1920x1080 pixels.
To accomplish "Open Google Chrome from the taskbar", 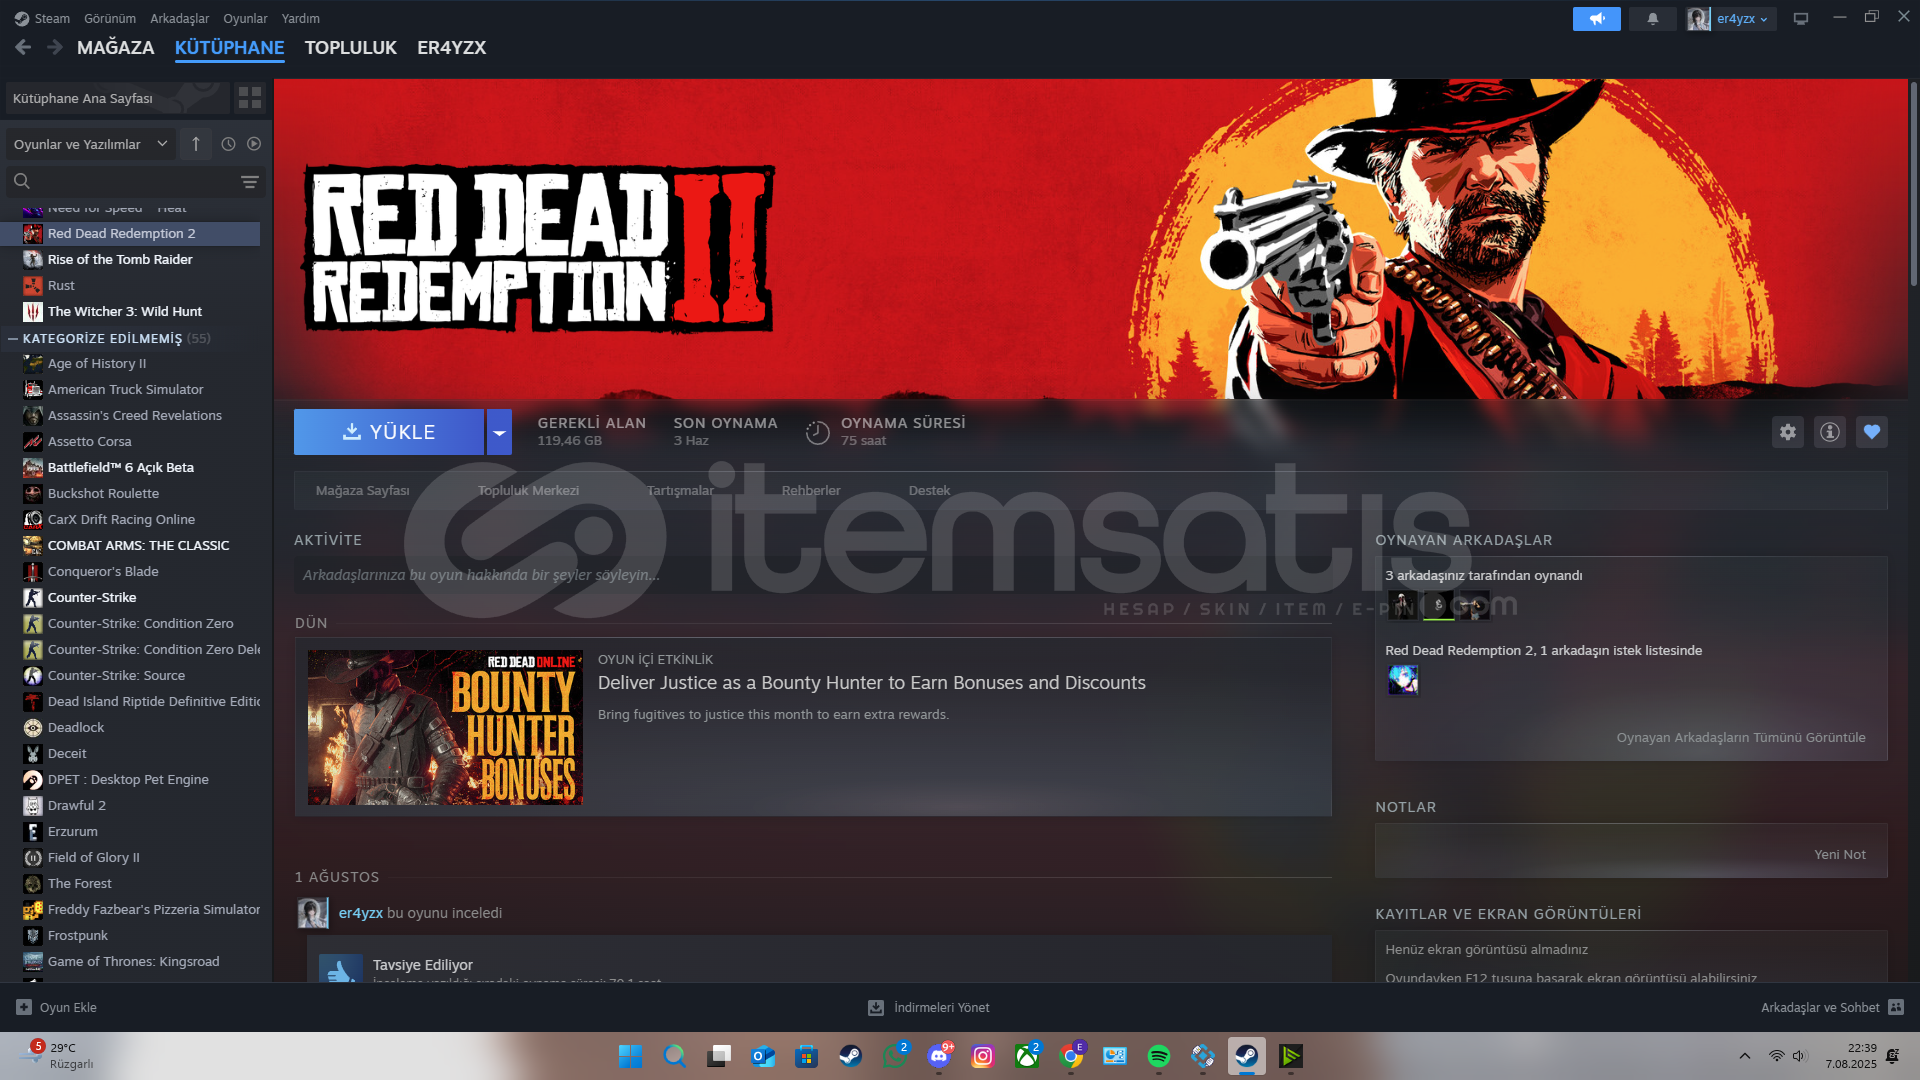I will pos(1071,1056).
